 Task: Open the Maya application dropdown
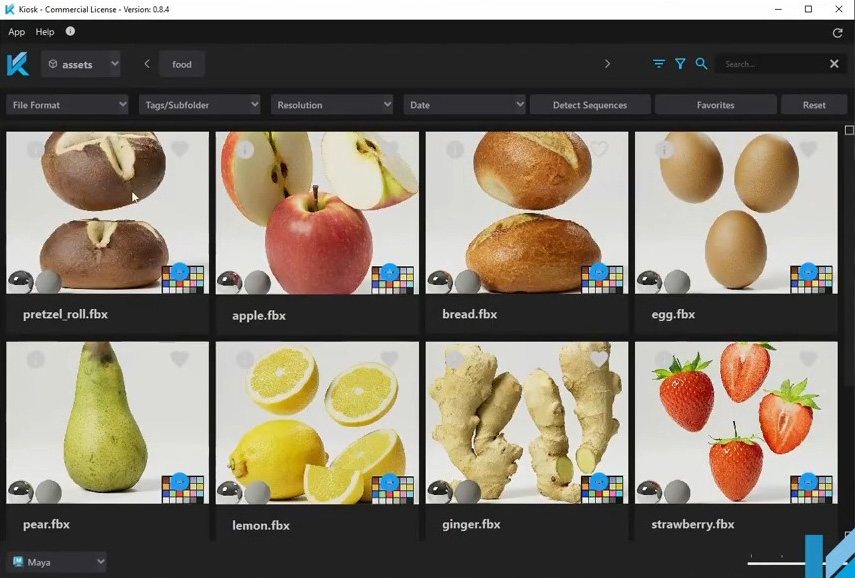58,562
